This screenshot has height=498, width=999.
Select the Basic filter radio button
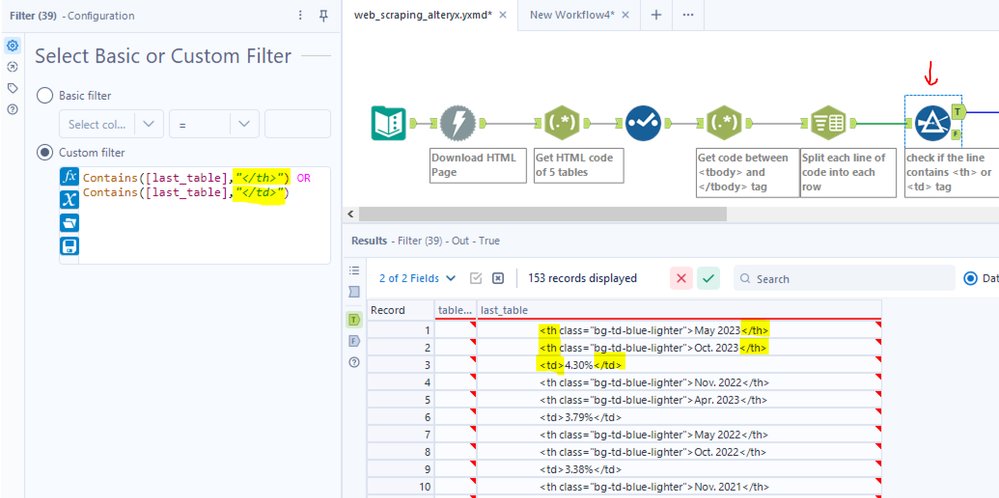[x=45, y=96]
